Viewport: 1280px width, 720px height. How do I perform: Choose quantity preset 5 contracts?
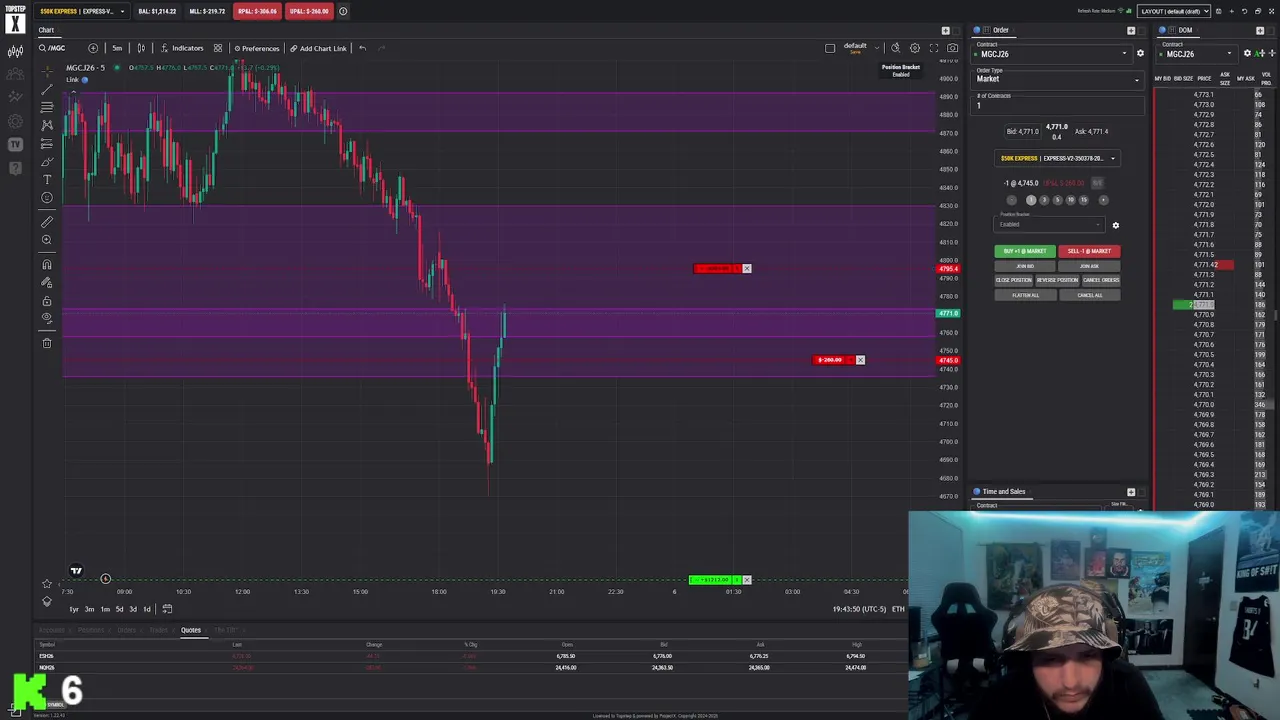pos(1057,200)
